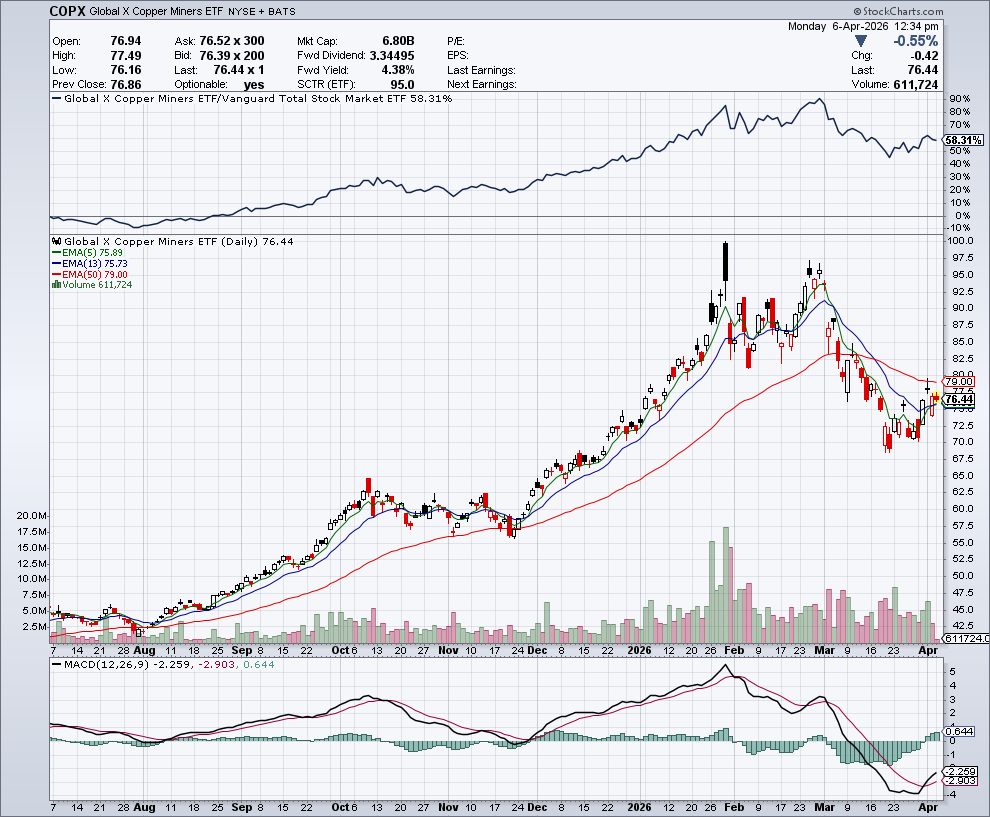Viewport: 990px width, 817px height.
Task: Select the ratio line marker above the overlay chart
Action: 56,99
